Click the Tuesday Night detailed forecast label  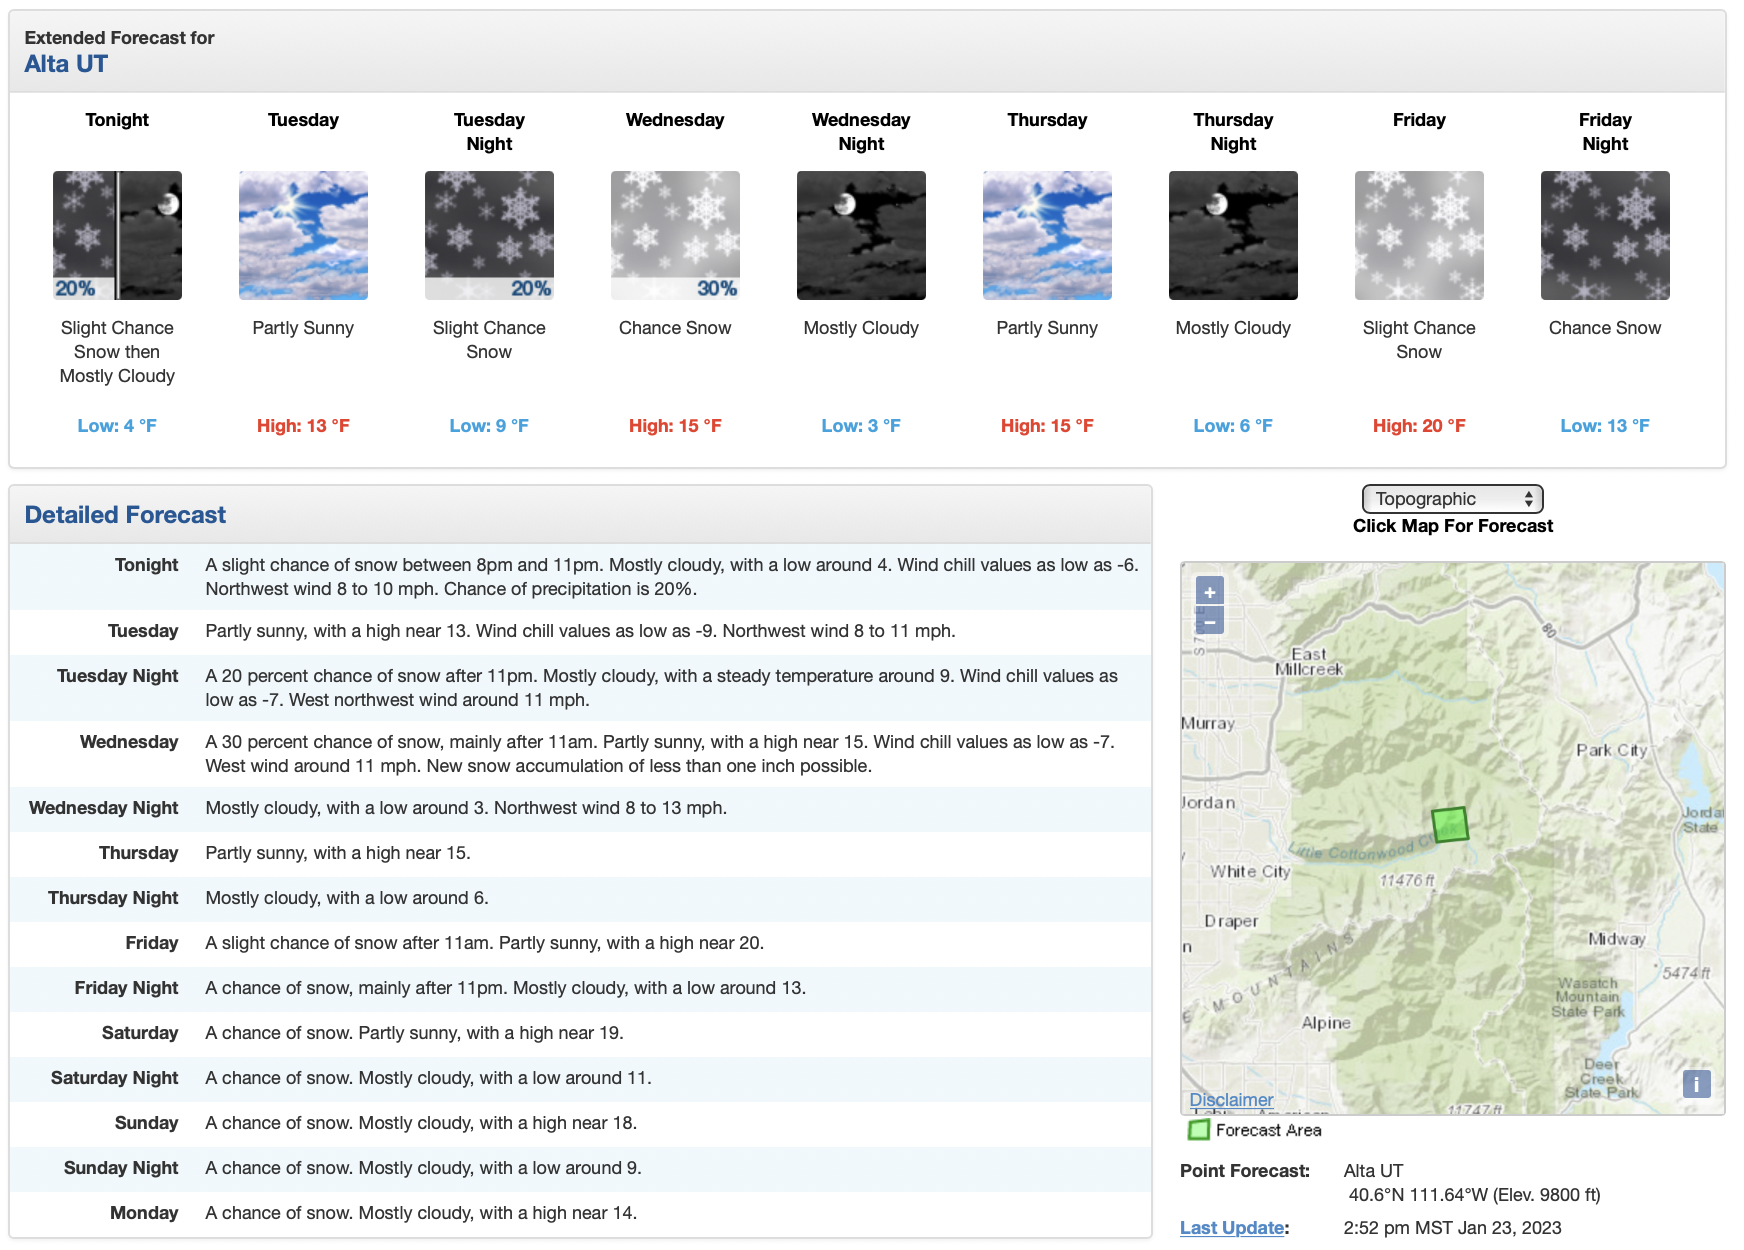pos(117,676)
